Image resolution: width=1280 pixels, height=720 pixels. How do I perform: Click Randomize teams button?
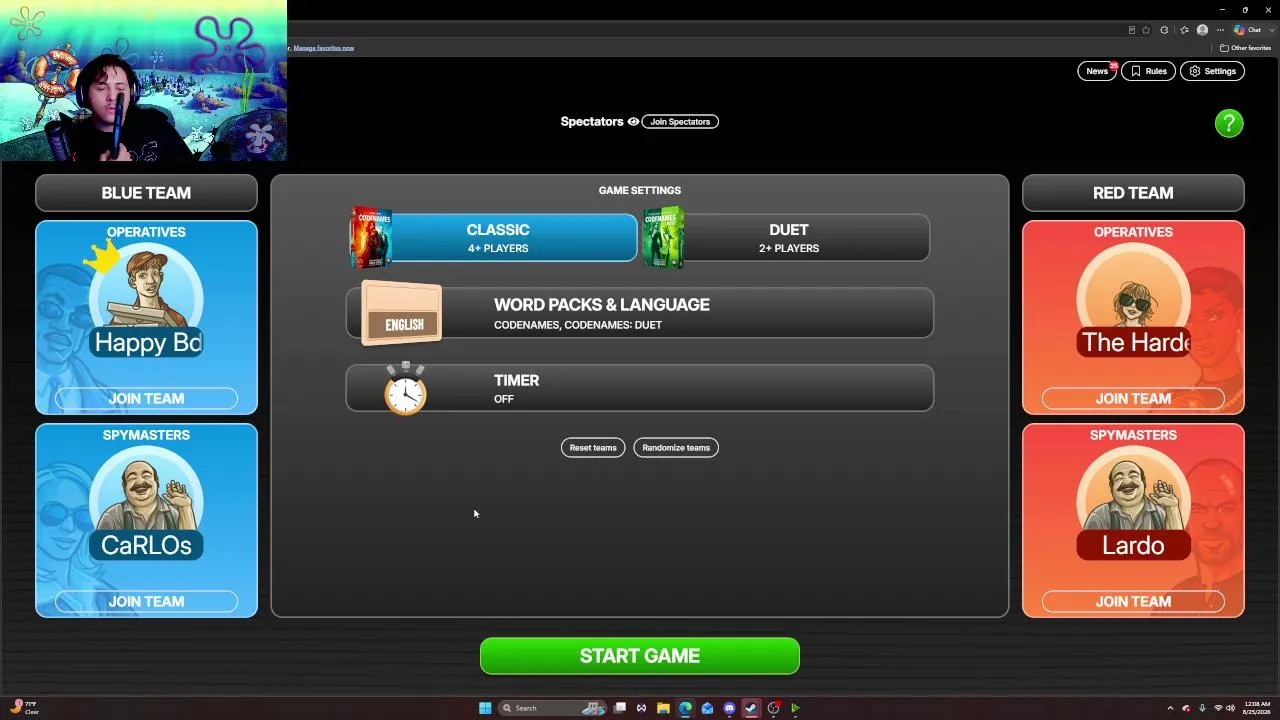tap(676, 448)
